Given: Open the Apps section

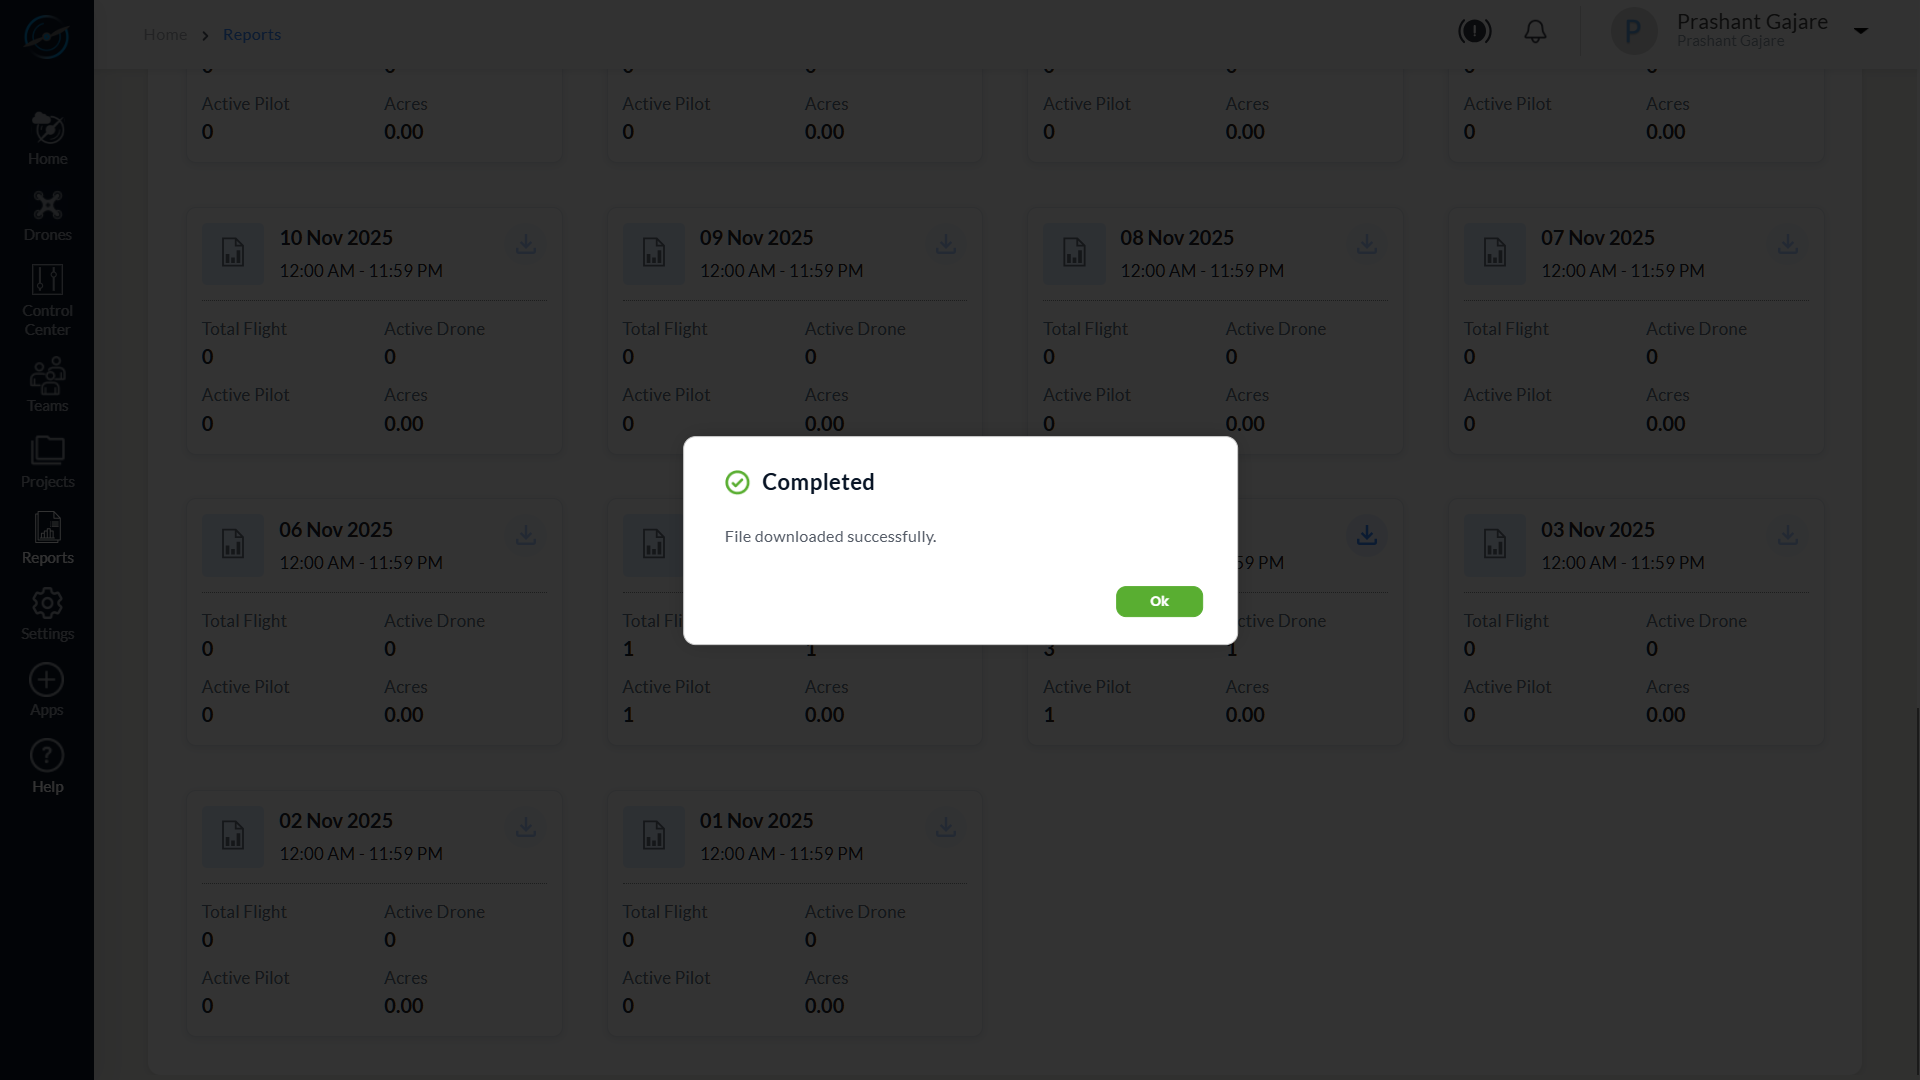Looking at the screenshot, I should point(47,690).
